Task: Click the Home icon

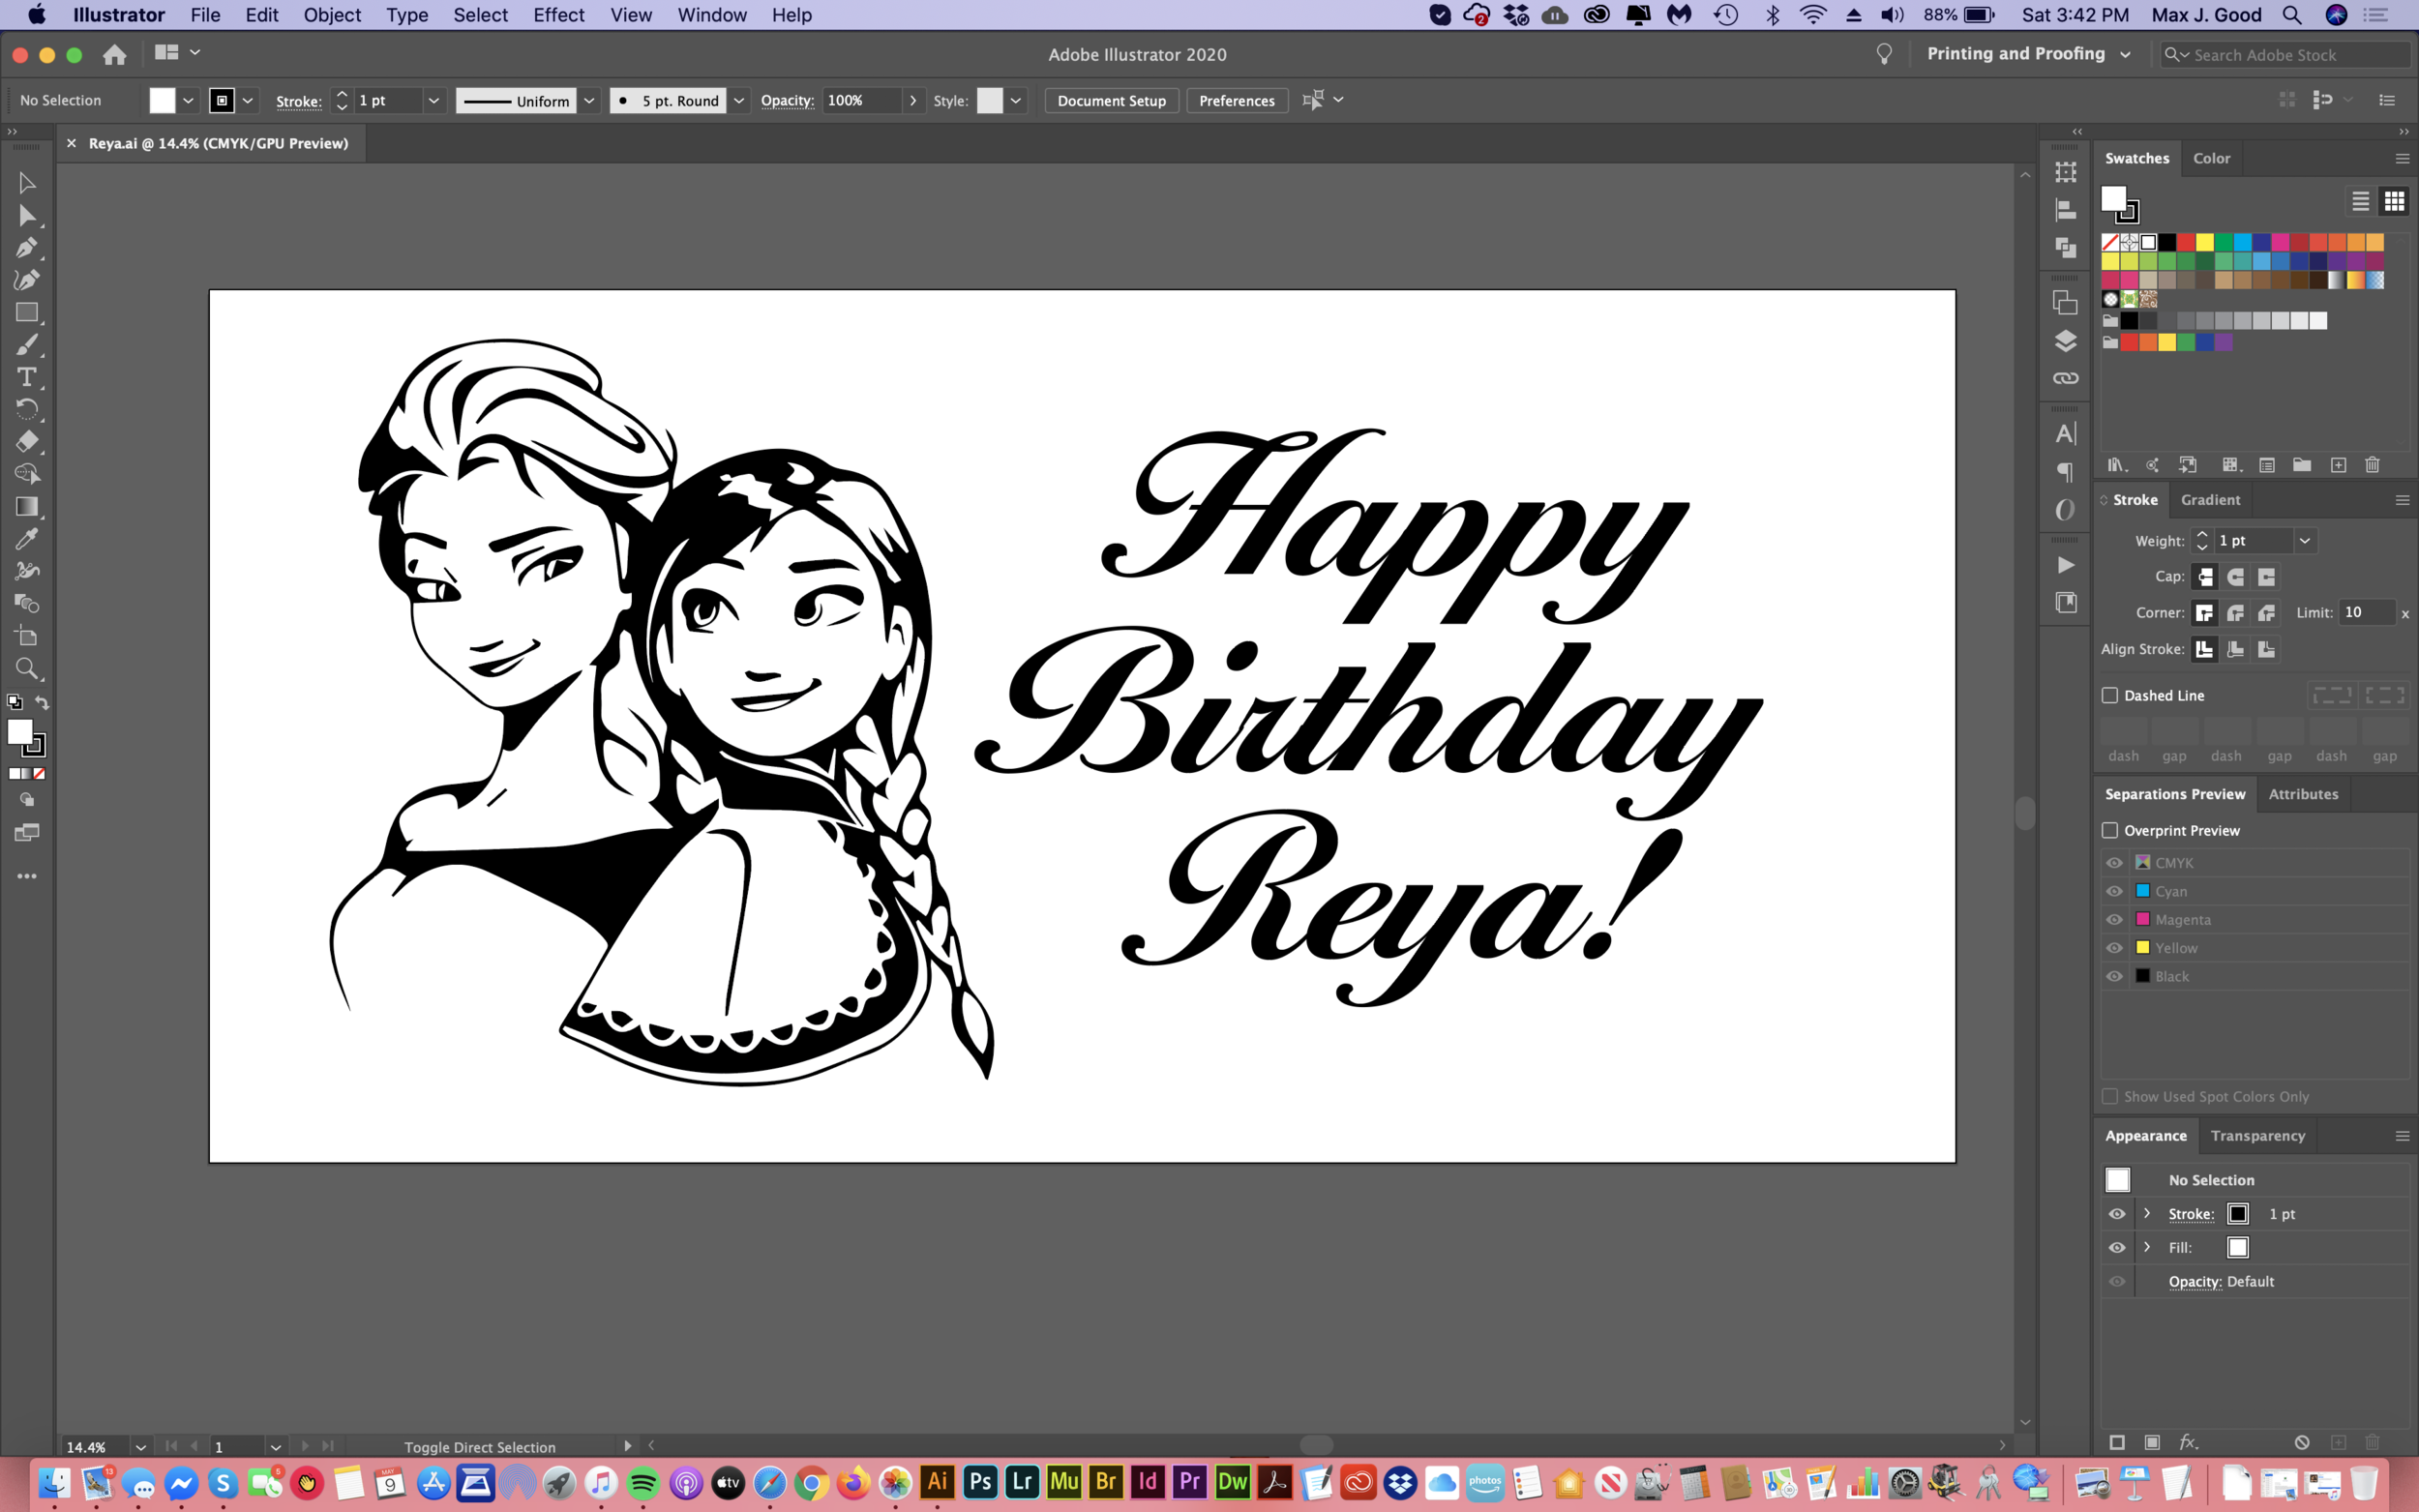Action: pyautogui.click(x=115, y=55)
